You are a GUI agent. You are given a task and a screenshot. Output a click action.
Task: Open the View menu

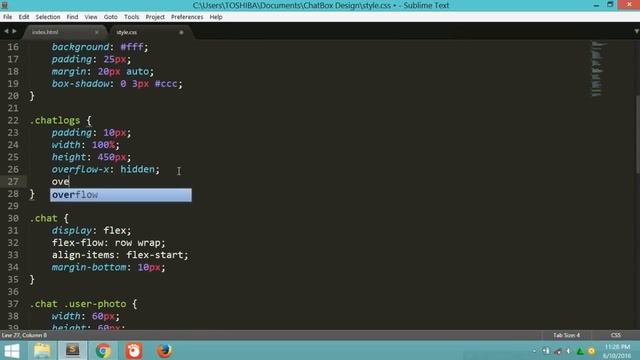pyautogui.click(x=91, y=17)
